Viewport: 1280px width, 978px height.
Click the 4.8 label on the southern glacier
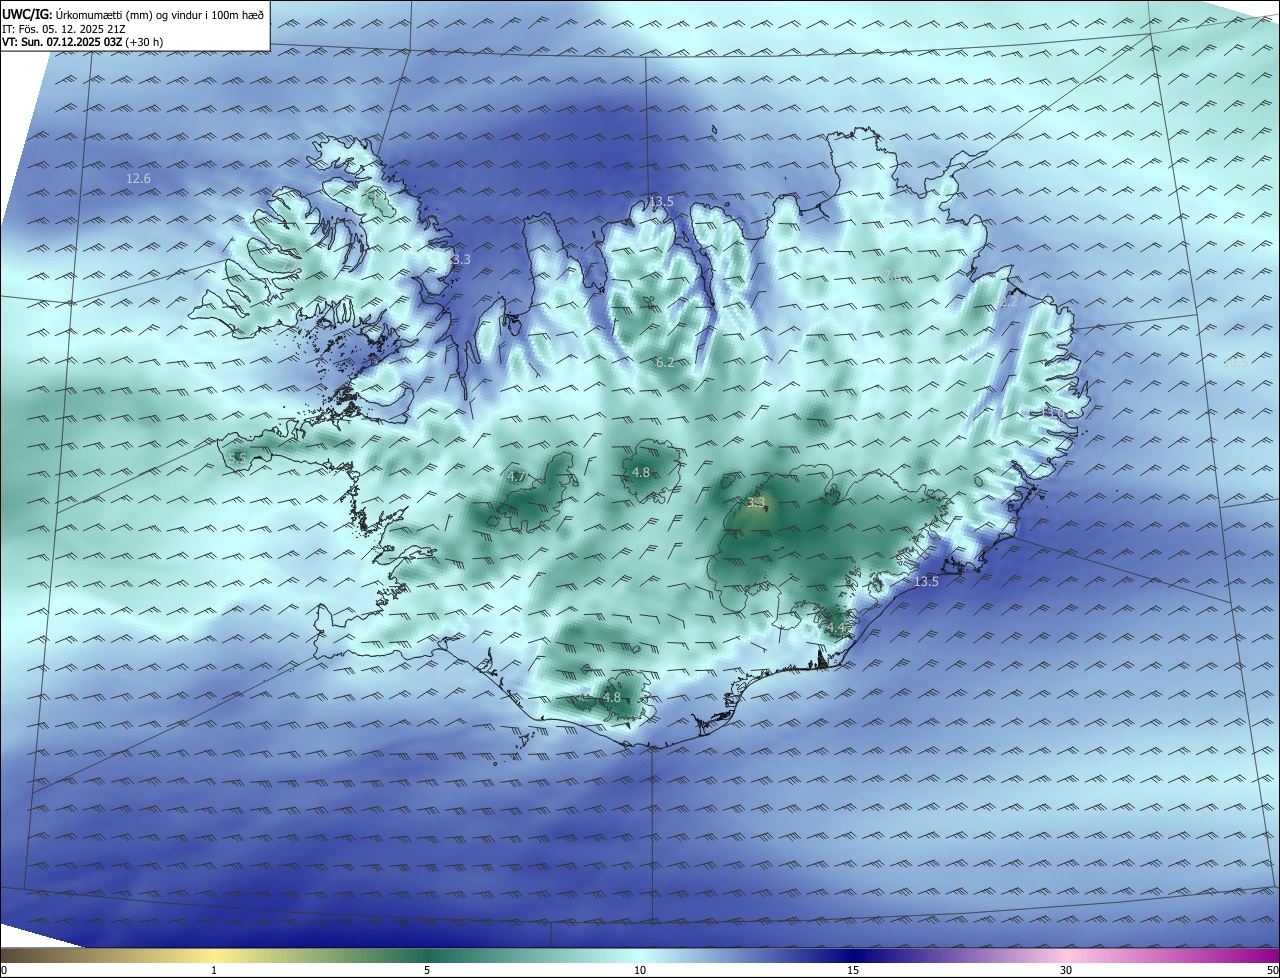[612, 698]
